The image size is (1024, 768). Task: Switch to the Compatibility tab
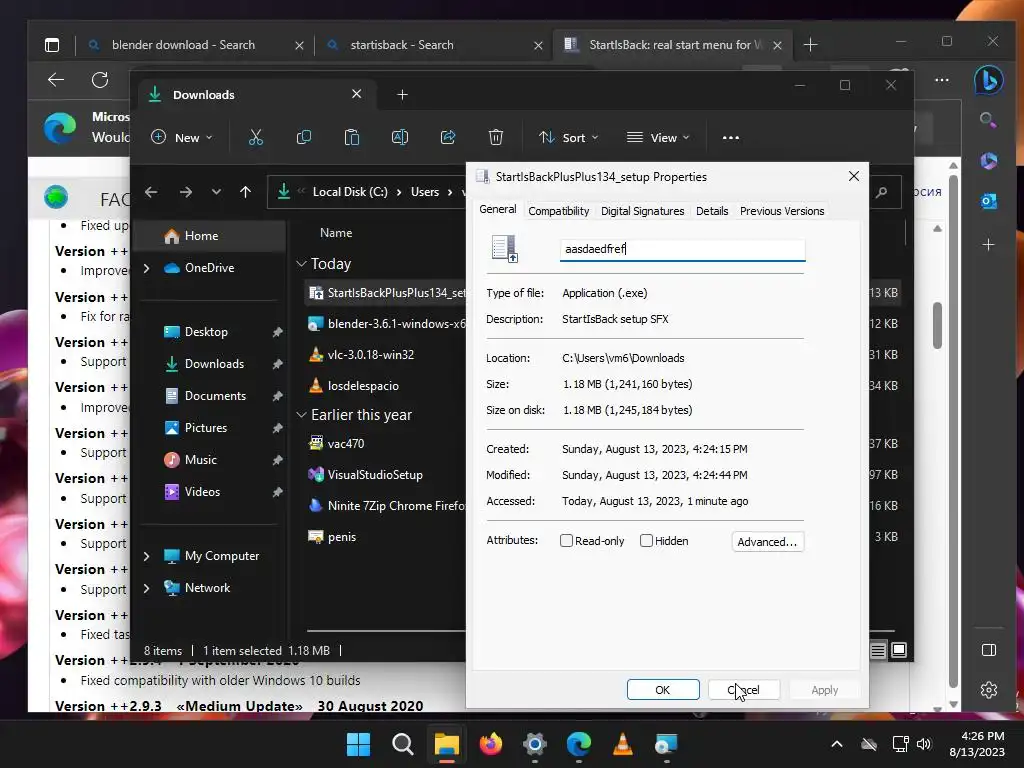point(558,211)
